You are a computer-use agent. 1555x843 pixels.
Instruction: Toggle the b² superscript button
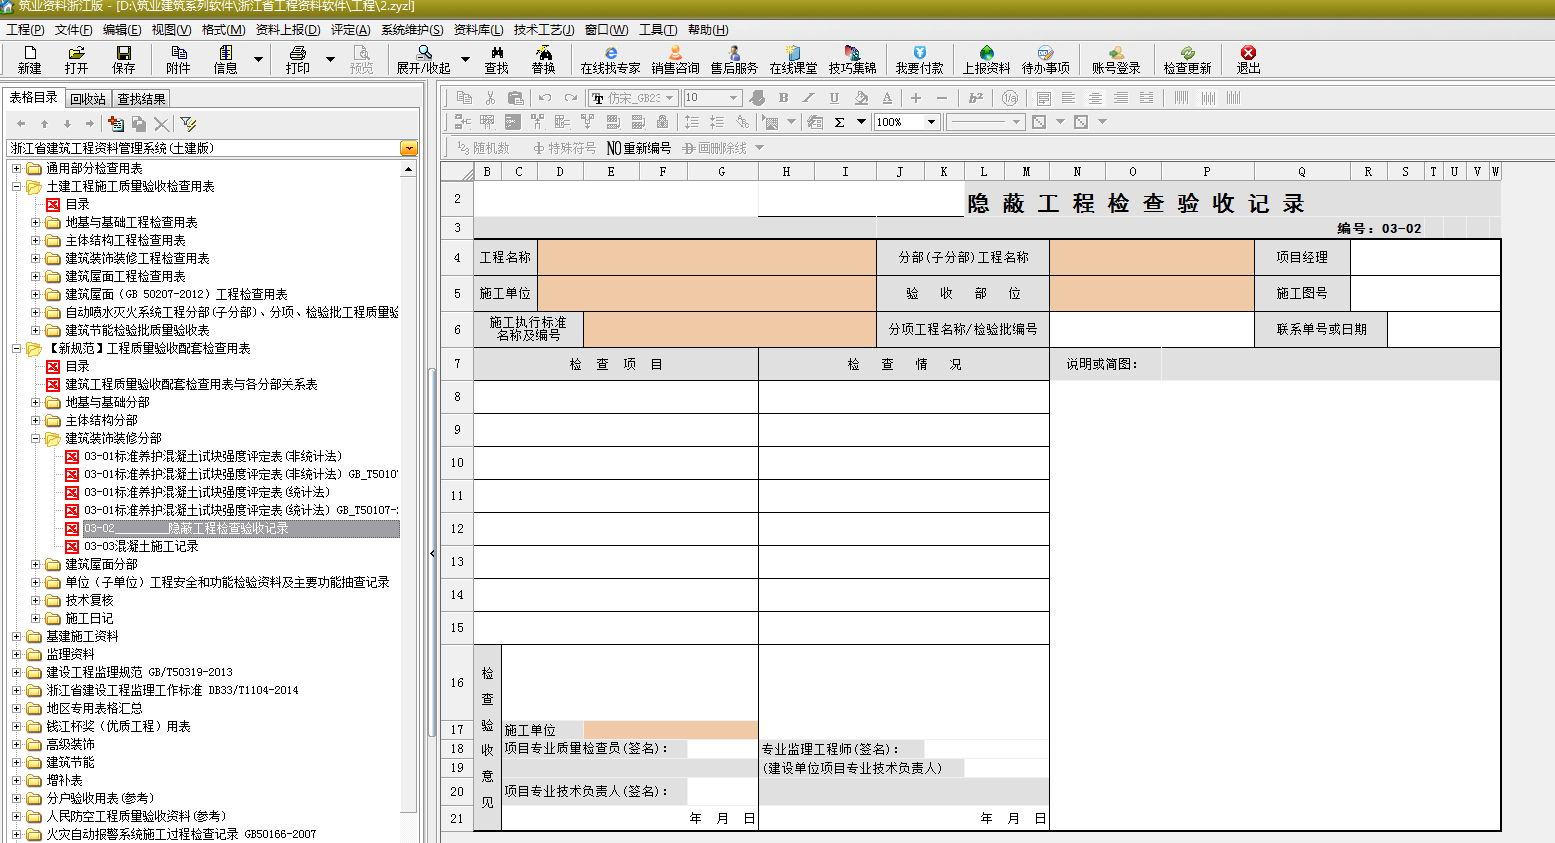point(975,98)
